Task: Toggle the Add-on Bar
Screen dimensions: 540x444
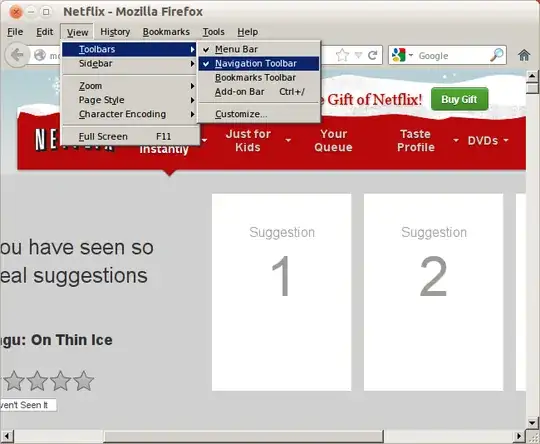Action: (259, 92)
